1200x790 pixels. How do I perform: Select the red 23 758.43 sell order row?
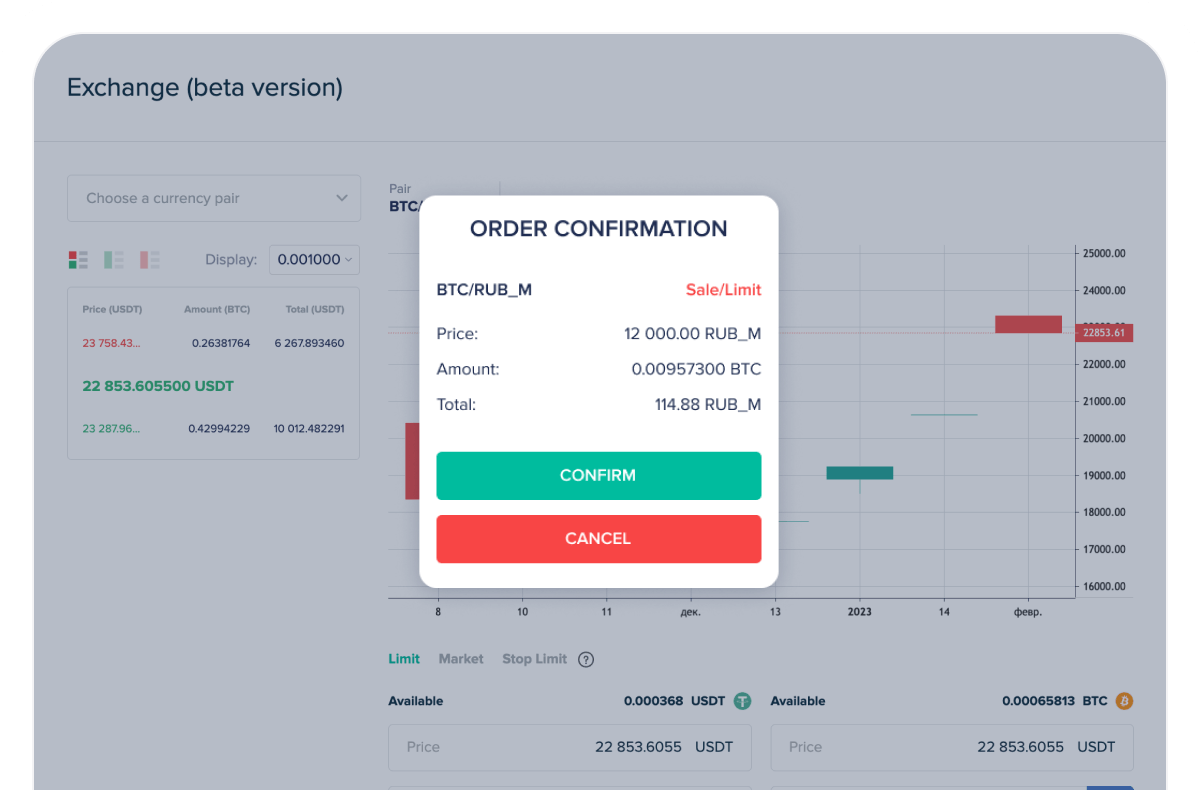213,343
